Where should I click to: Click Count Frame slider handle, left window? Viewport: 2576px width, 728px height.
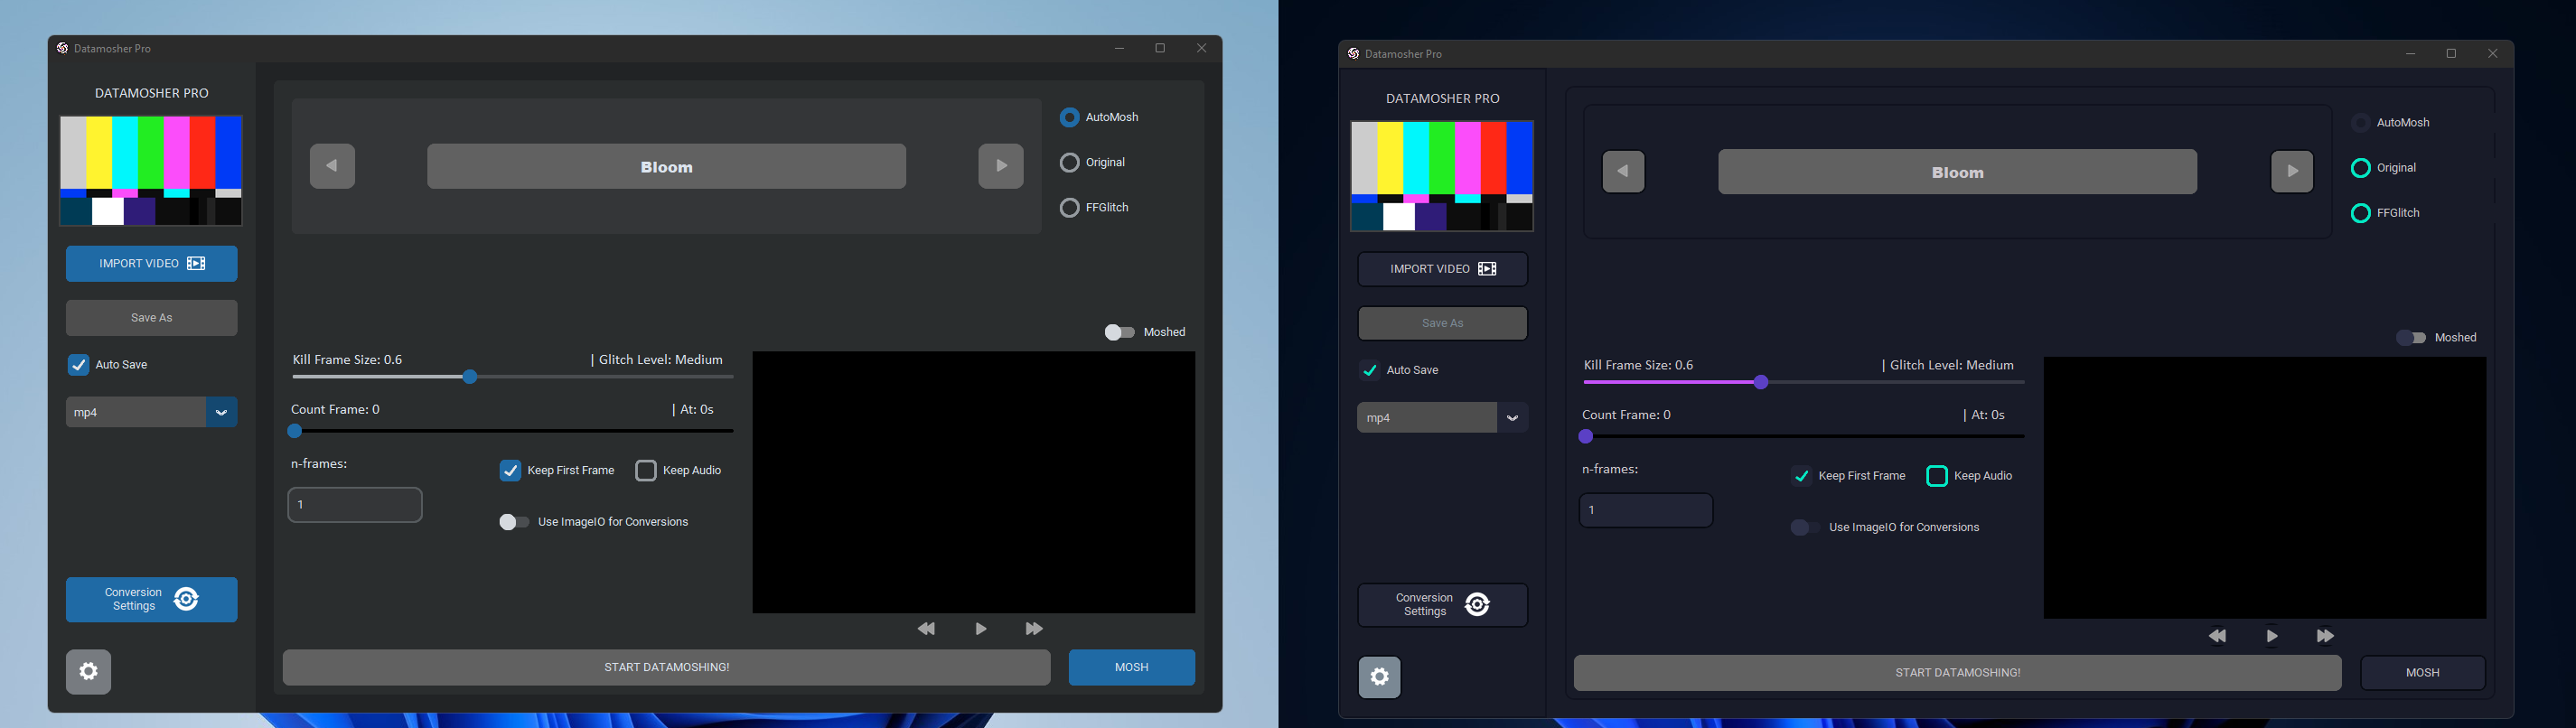click(295, 431)
